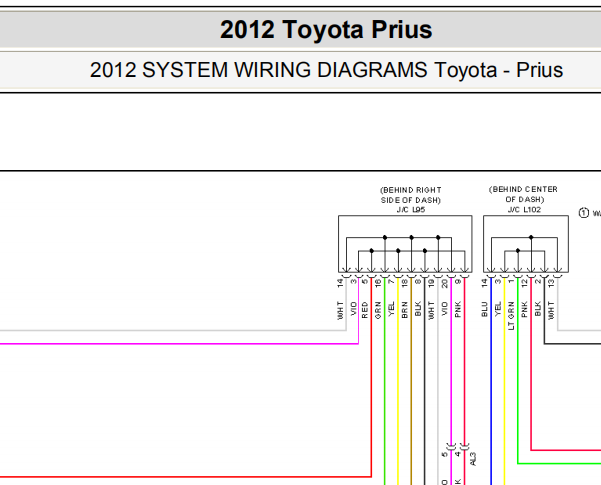Click pin number 16 on J/C L95

(378, 284)
